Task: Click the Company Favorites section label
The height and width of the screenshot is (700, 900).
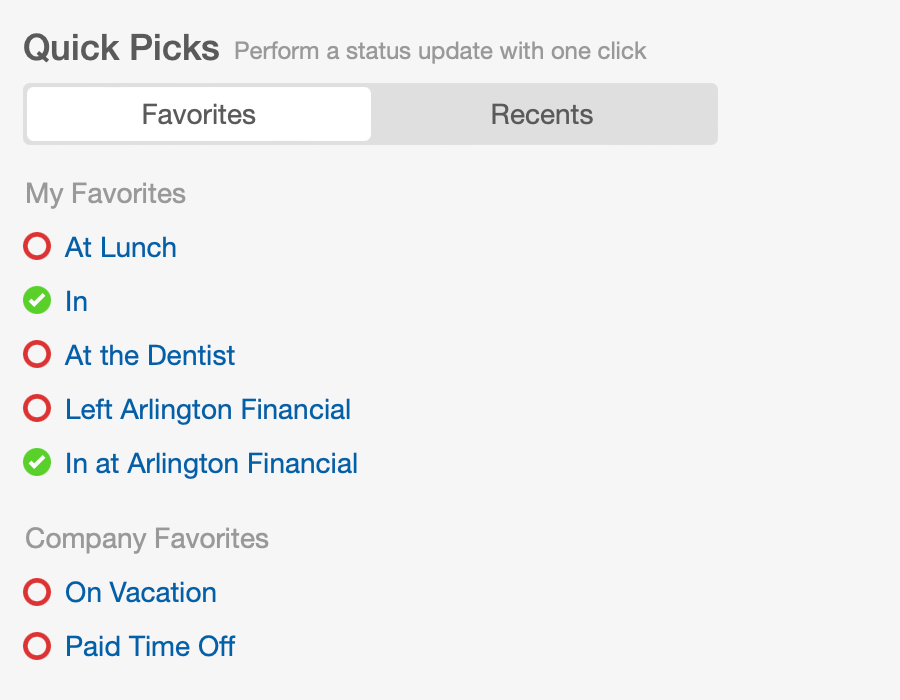Action: (x=147, y=539)
